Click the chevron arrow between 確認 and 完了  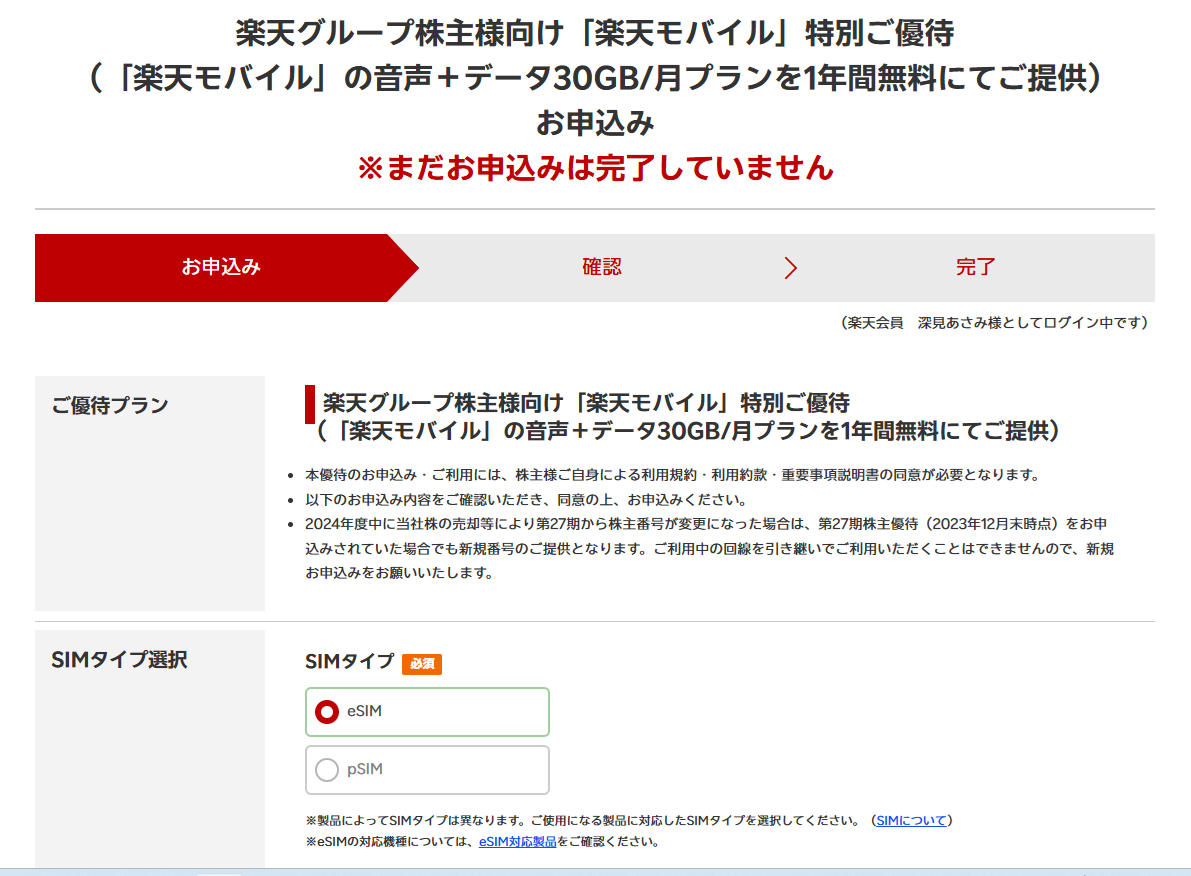click(x=790, y=268)
